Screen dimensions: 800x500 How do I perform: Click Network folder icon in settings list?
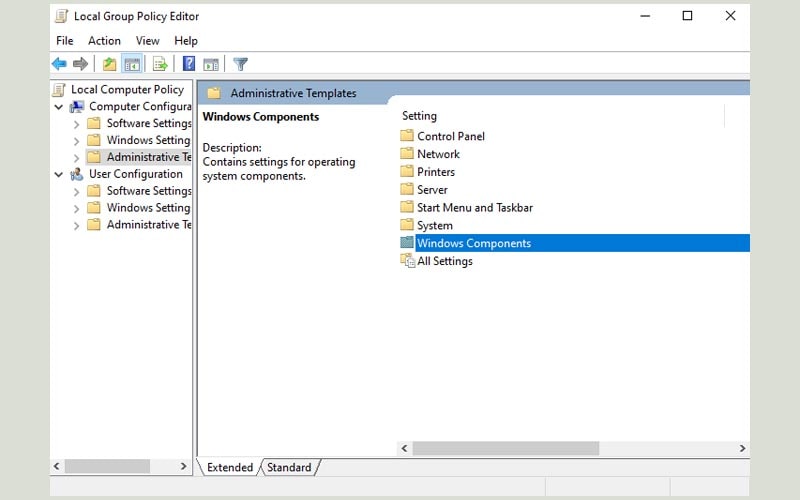pyautogui.click(x=407, y=154)
